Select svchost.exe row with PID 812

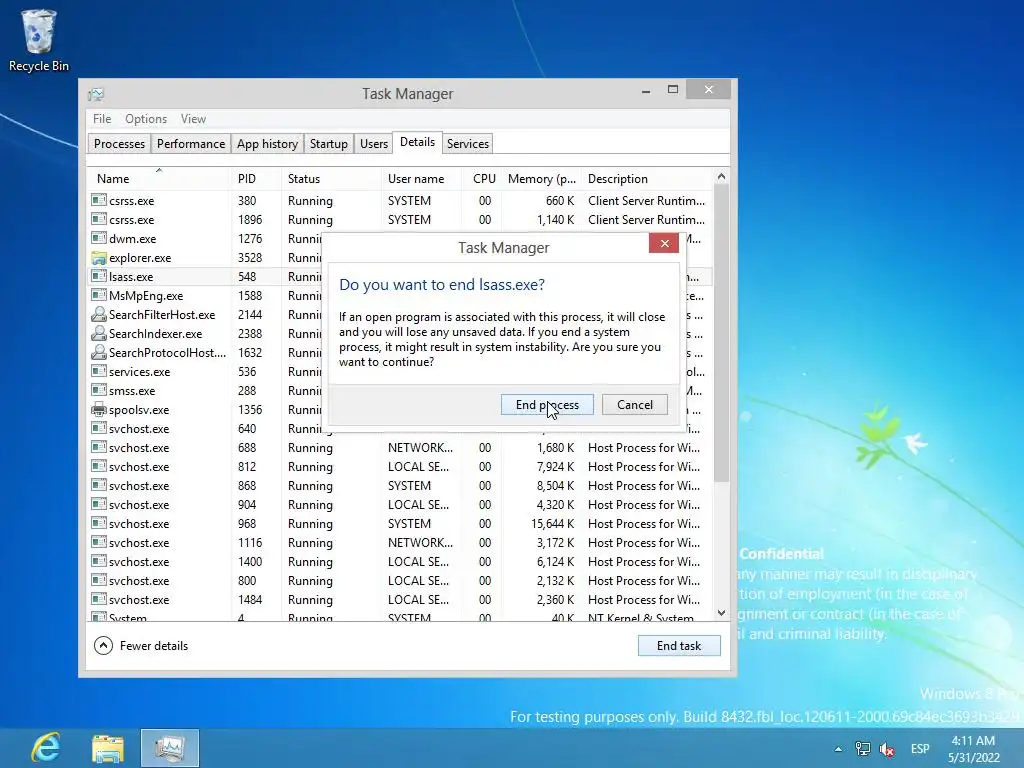tap(400, 467)
